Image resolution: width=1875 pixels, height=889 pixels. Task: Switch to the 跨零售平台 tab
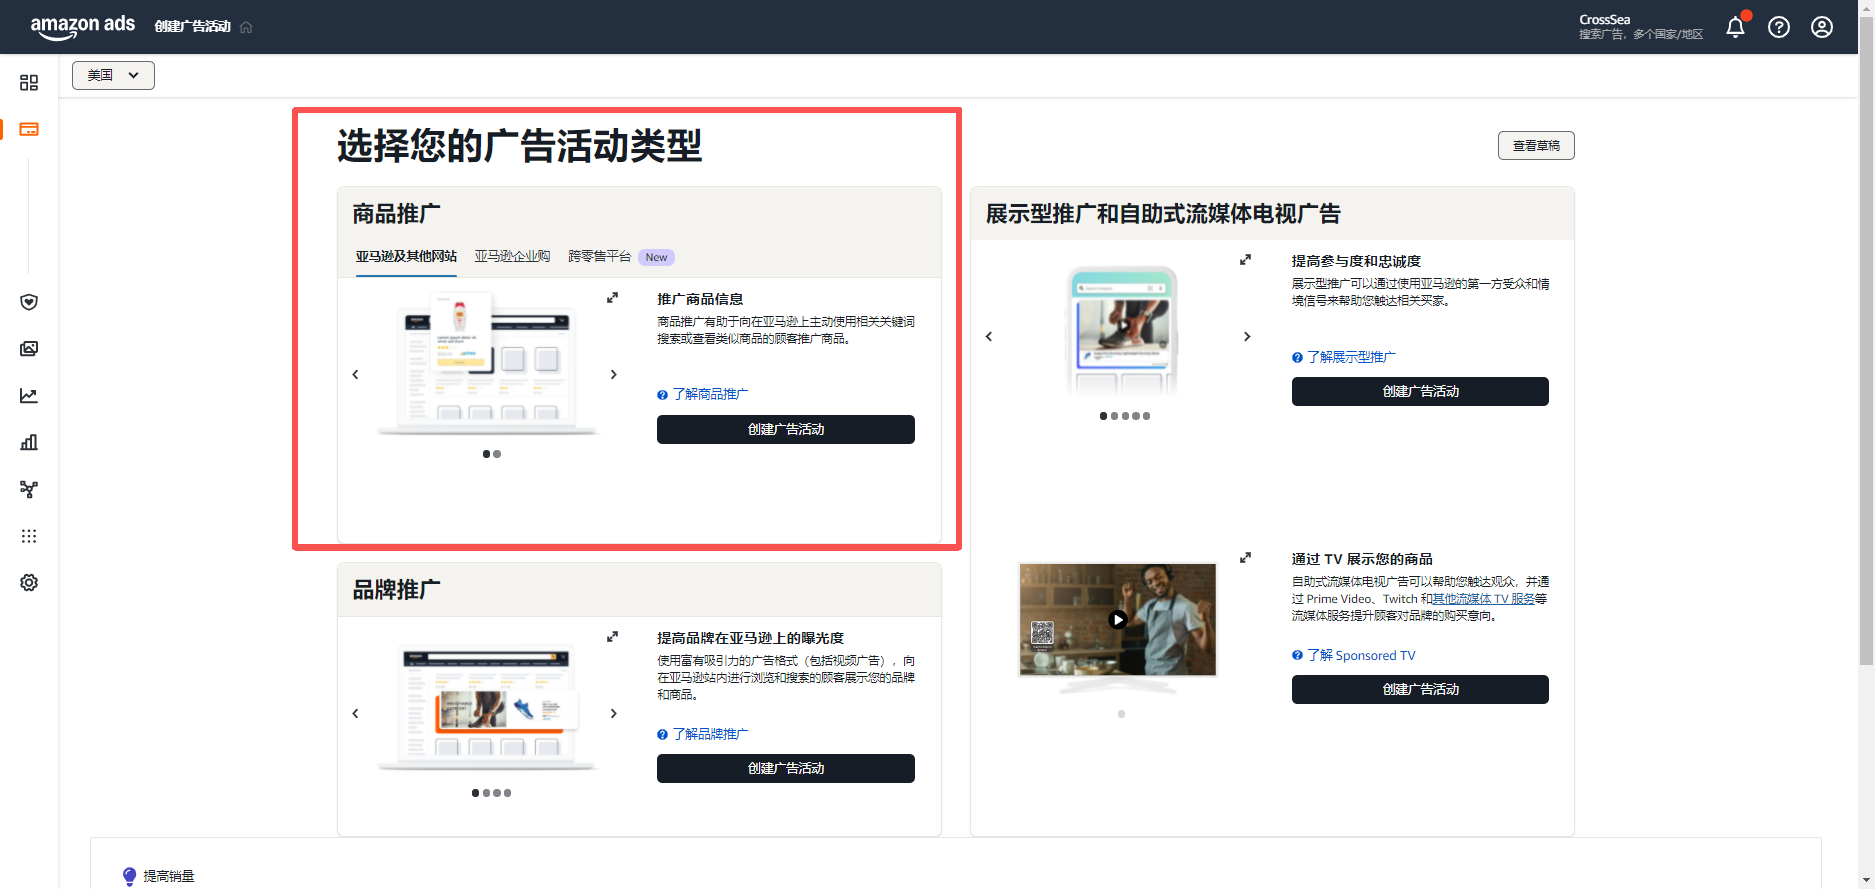click(599, 257)
